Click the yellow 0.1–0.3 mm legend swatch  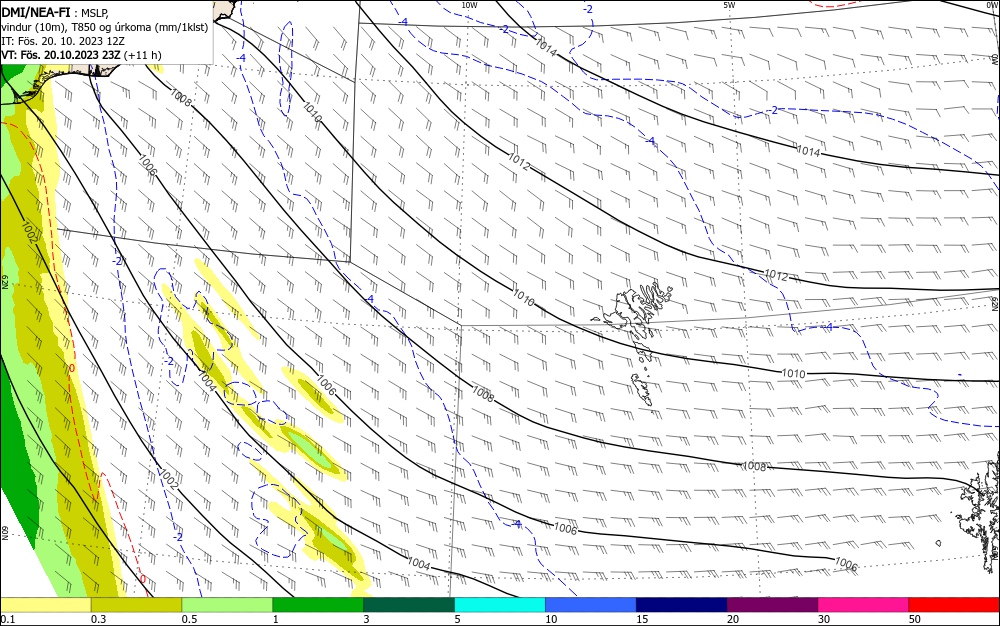(x=45, y=605)
